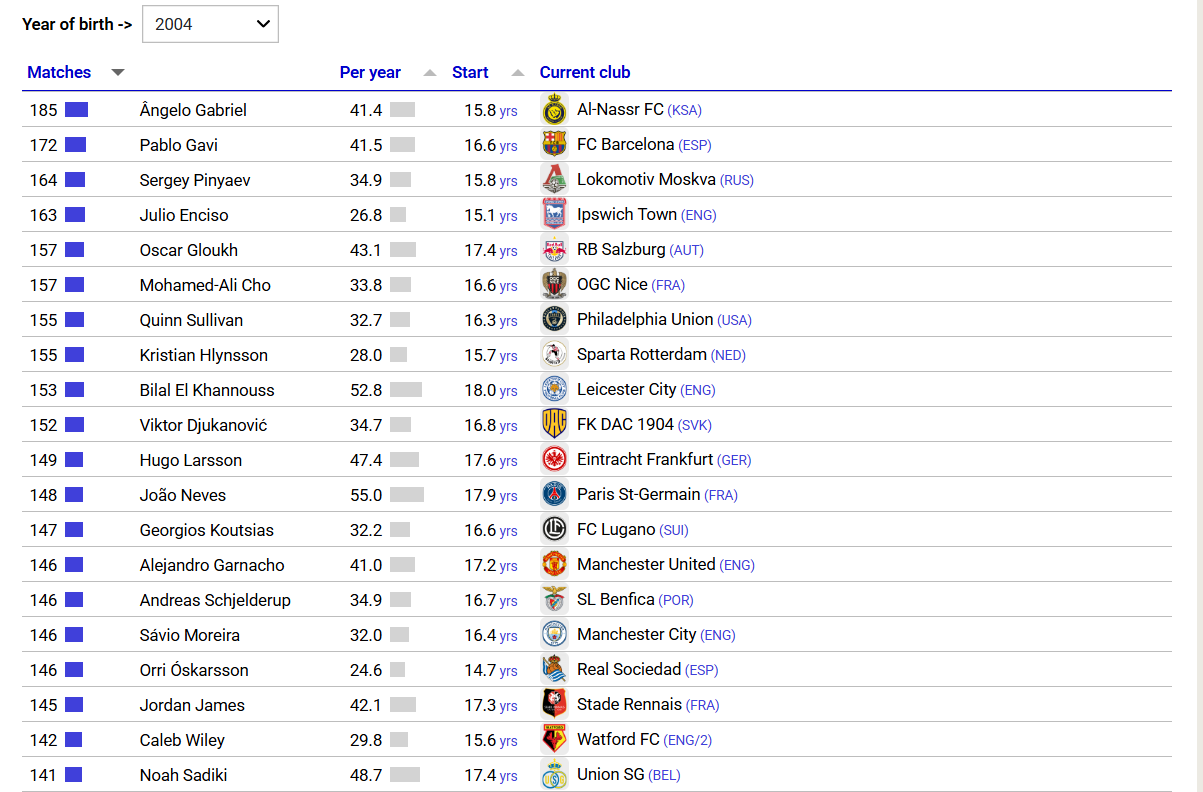The image size is (1203, 792).
Task: Click the Eintracht Frankfurt club crest
Action: [554, 460]
